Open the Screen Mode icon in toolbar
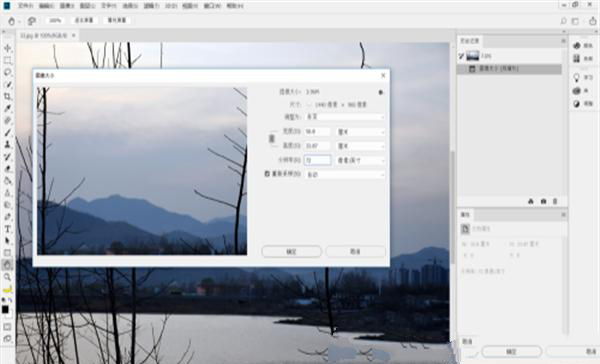Viewport: 600px width, 364px height. tap(7, 339)
